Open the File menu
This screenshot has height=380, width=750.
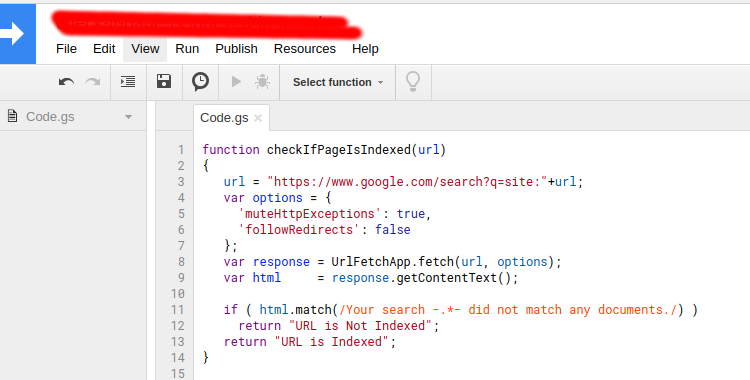pyautogui.click(x=66, y=49)
